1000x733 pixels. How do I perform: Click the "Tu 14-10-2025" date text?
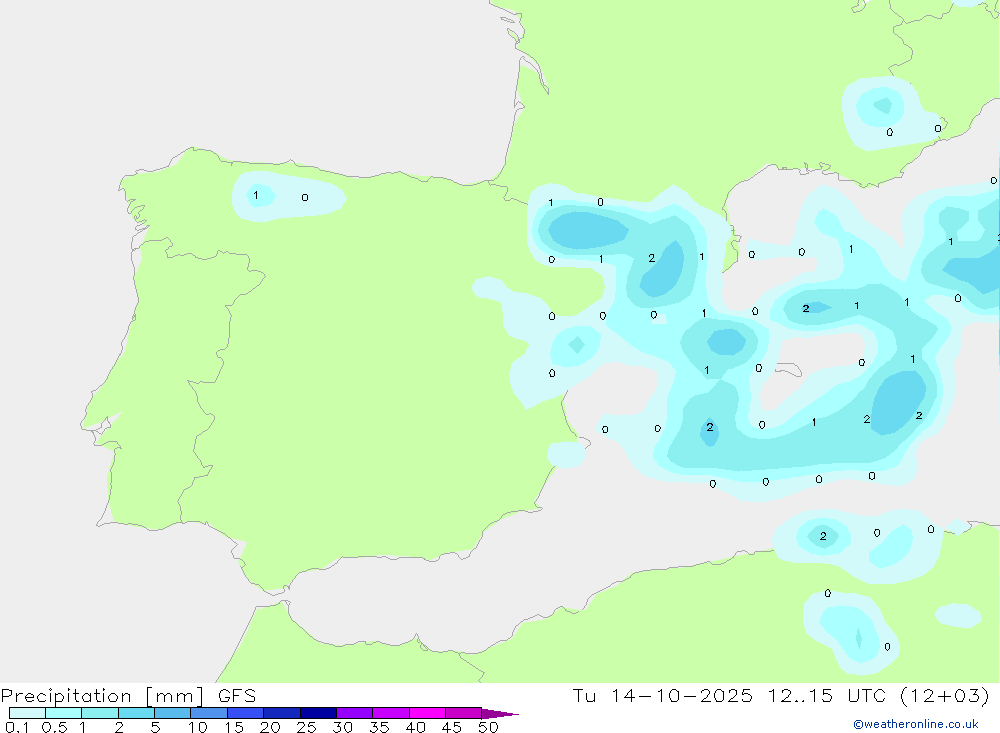662,695
